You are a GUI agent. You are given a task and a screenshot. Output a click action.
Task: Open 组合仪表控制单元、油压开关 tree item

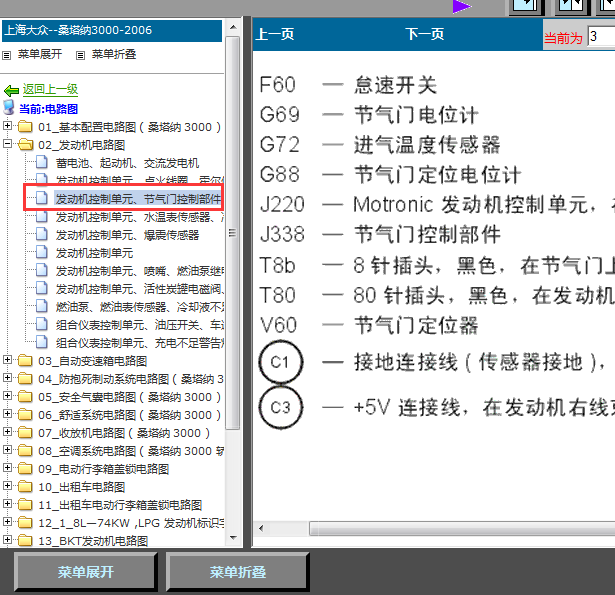[140, 325]
